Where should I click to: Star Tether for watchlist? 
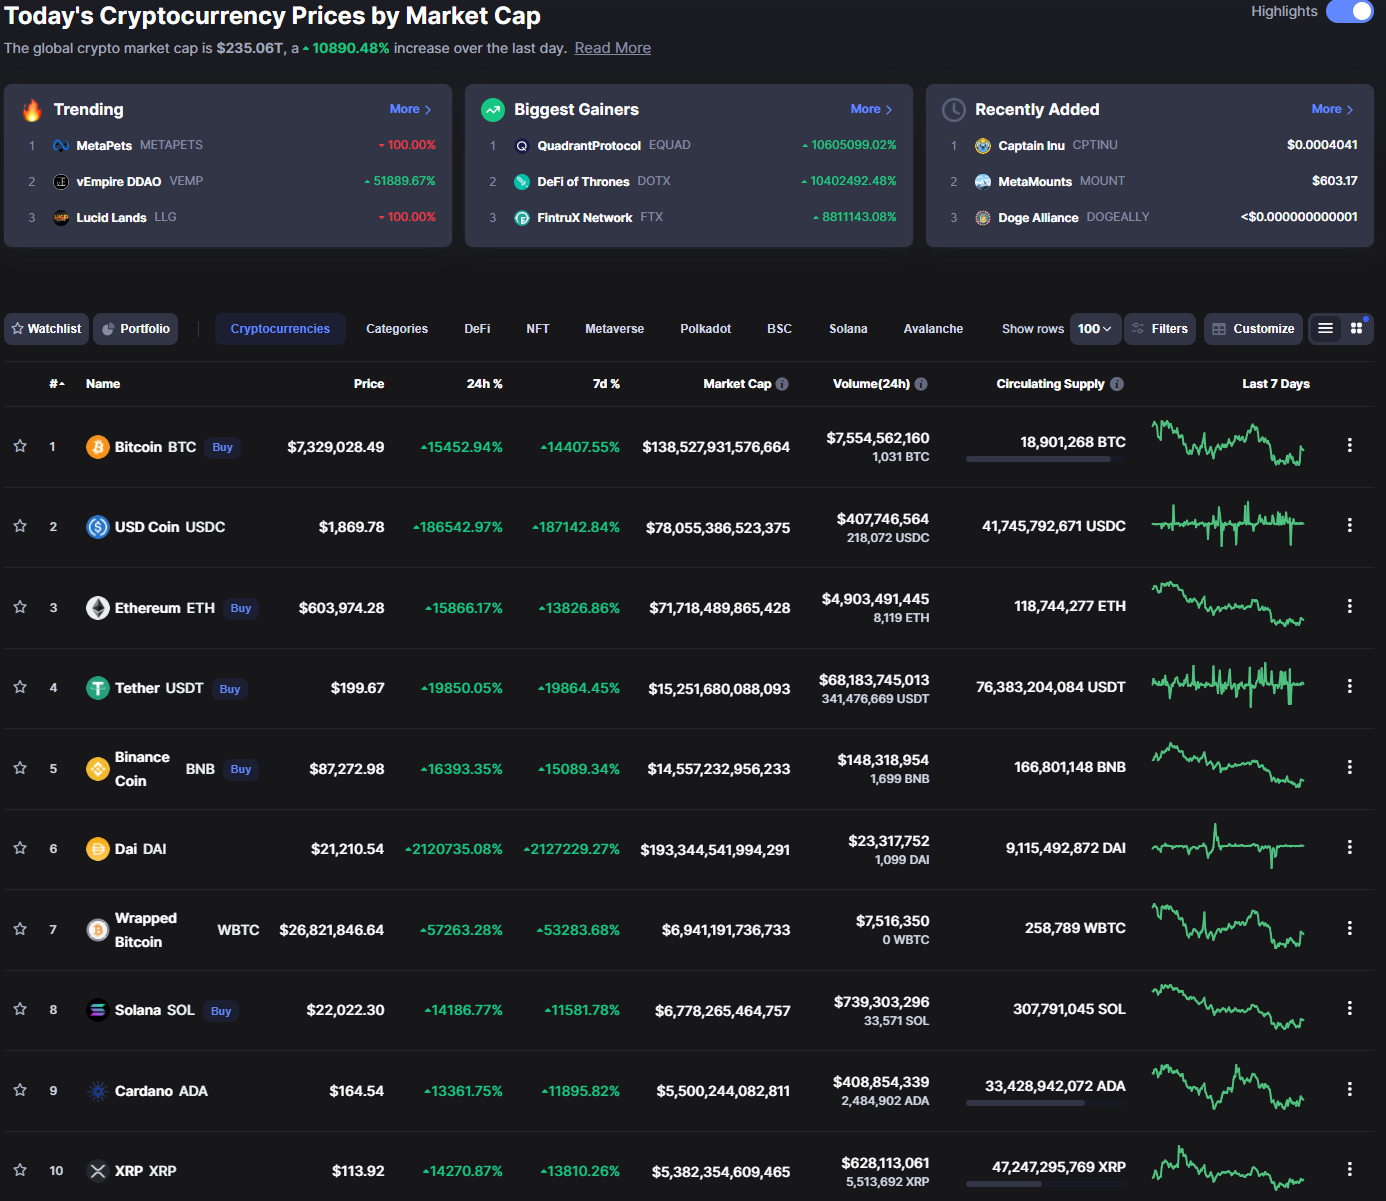click(20, 687)
